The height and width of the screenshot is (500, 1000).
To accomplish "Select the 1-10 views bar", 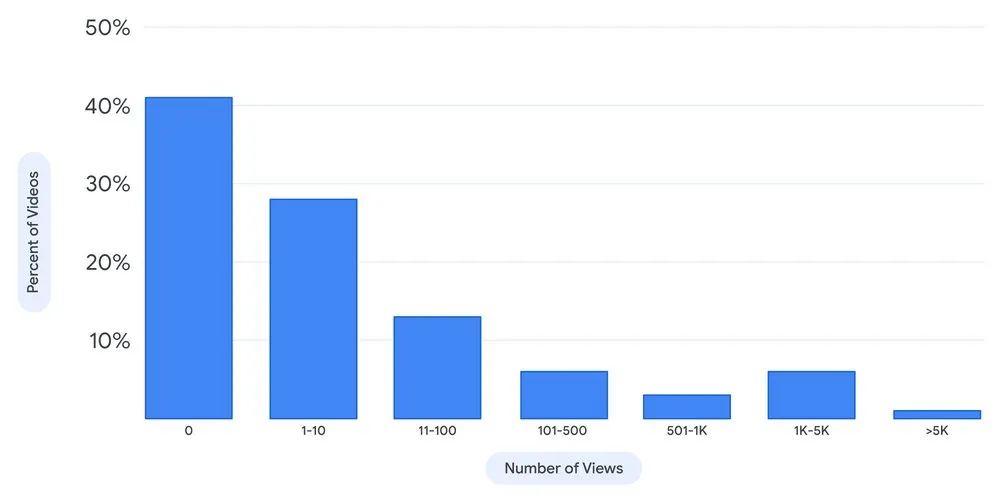I will [313, 308].
